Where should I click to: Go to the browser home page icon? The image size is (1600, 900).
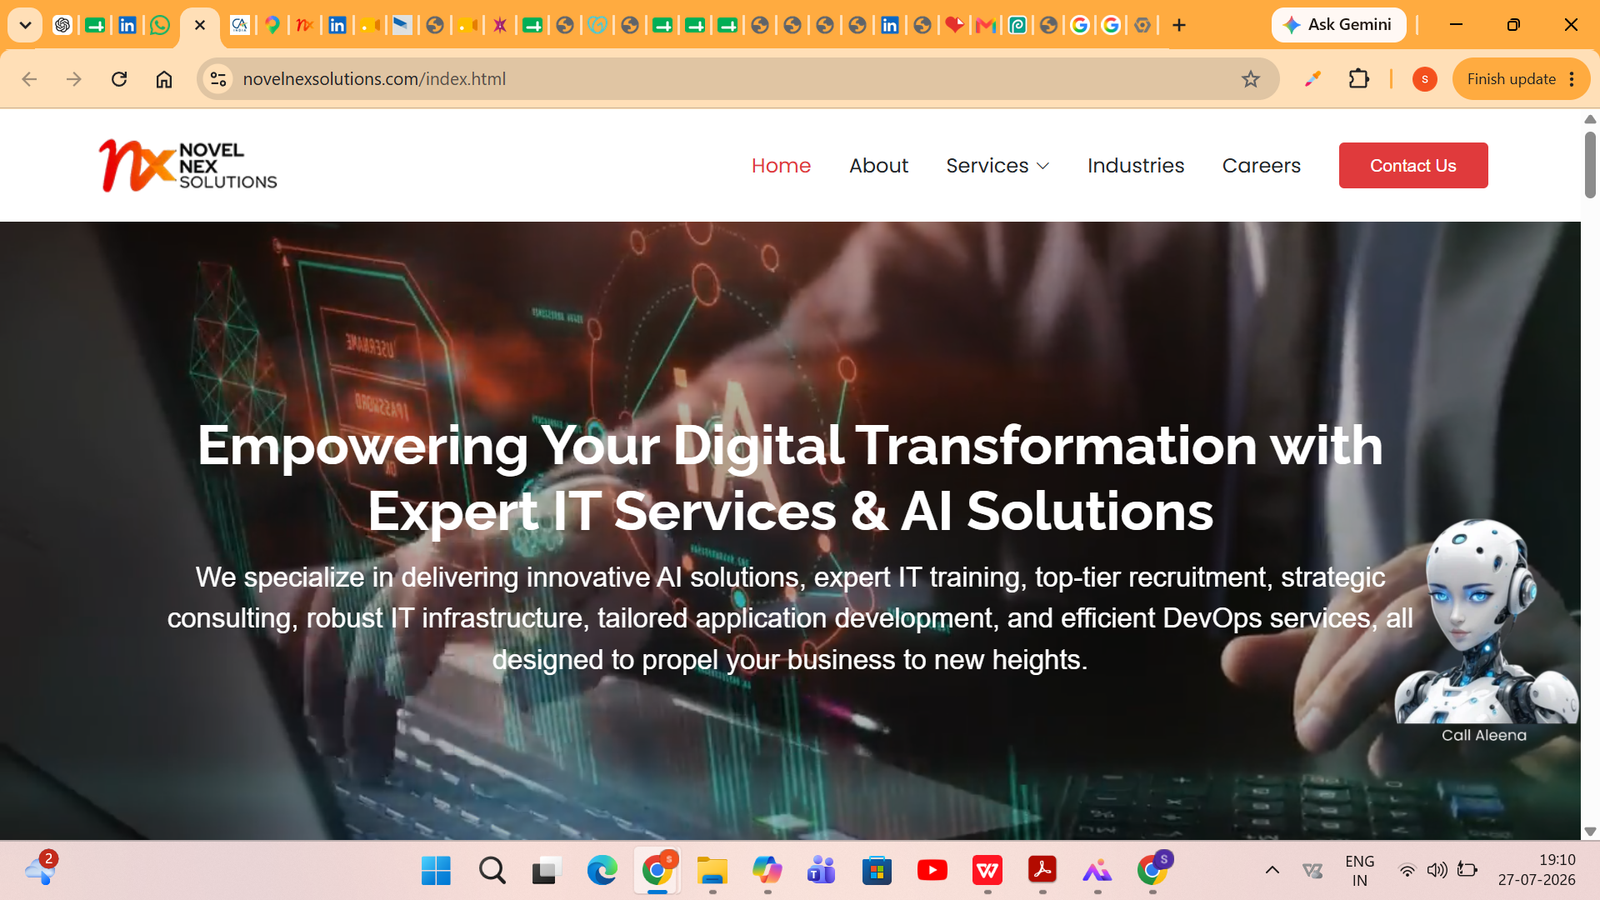pyautogui.click(x=164, y=79)
